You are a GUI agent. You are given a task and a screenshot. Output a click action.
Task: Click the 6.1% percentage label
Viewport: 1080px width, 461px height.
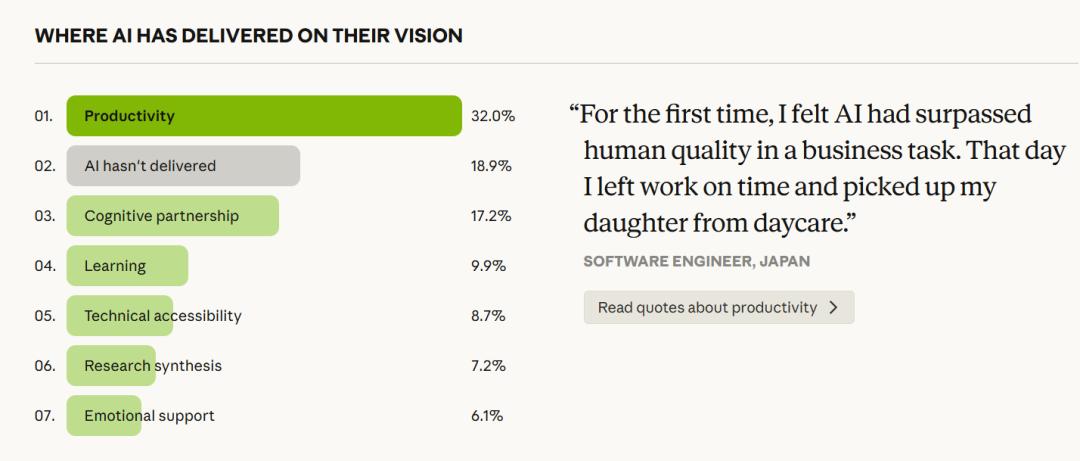tap(487, 416)
